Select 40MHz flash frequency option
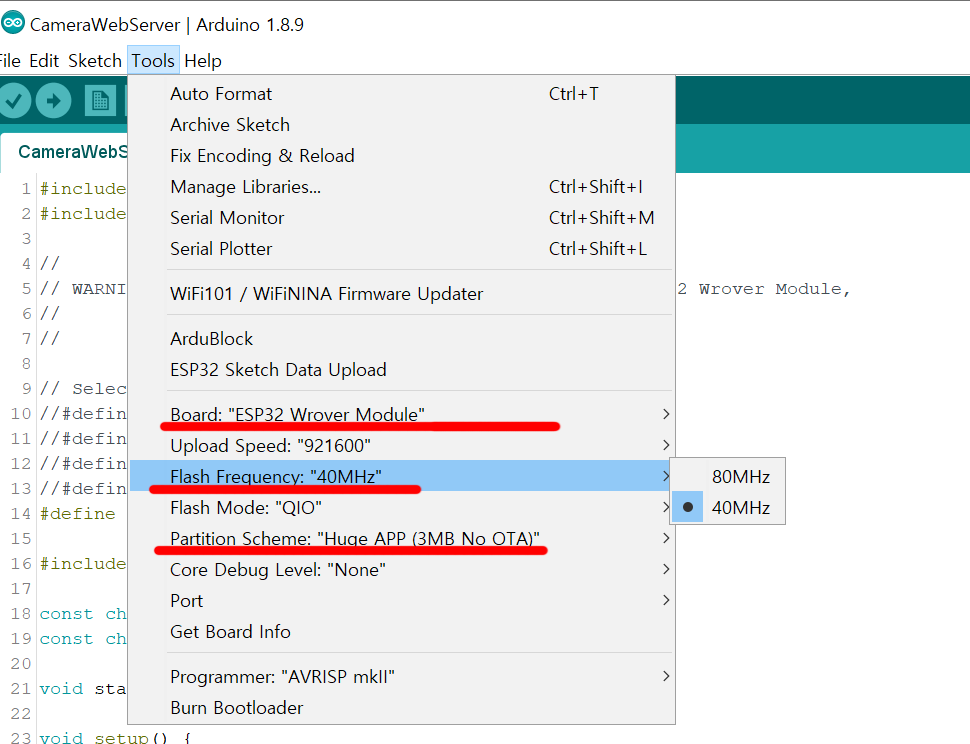 [x=728, y=507]
